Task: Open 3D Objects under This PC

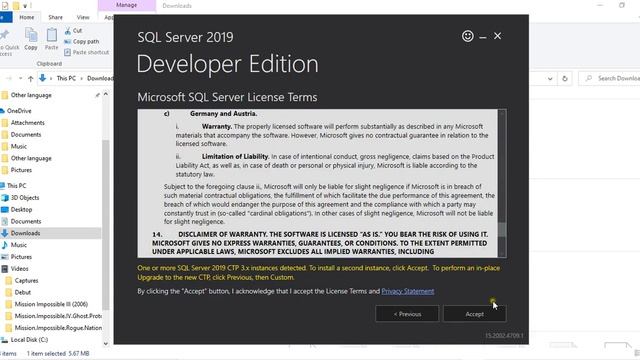Action: (x=24, y=198)
